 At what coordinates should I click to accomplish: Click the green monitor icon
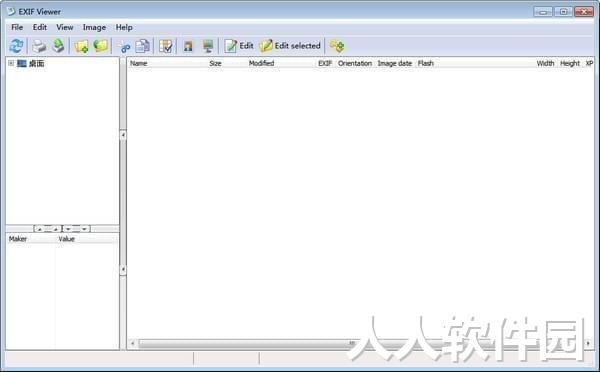coord(208,46)
